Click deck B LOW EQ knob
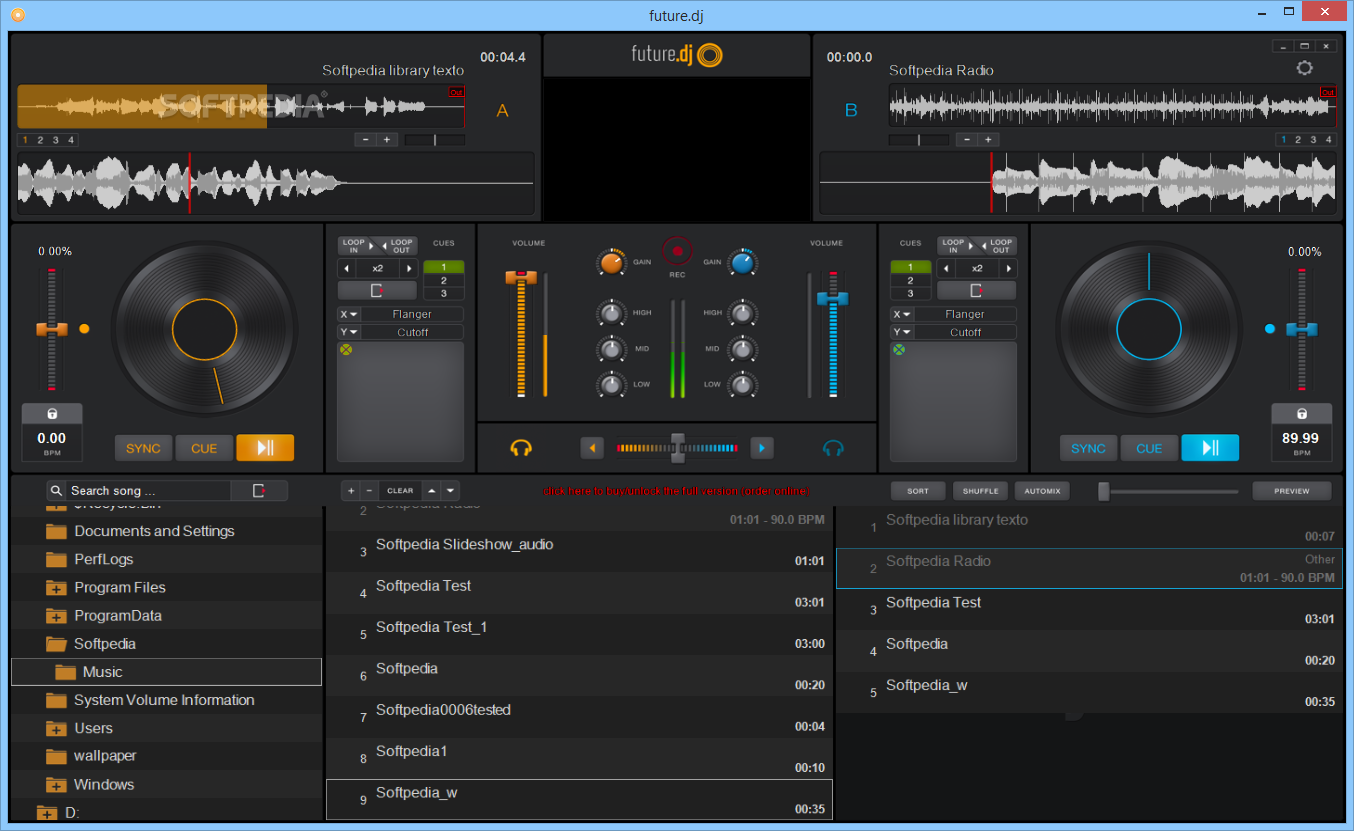Screen dimensions: 1354x831 [x=742, y=384]
